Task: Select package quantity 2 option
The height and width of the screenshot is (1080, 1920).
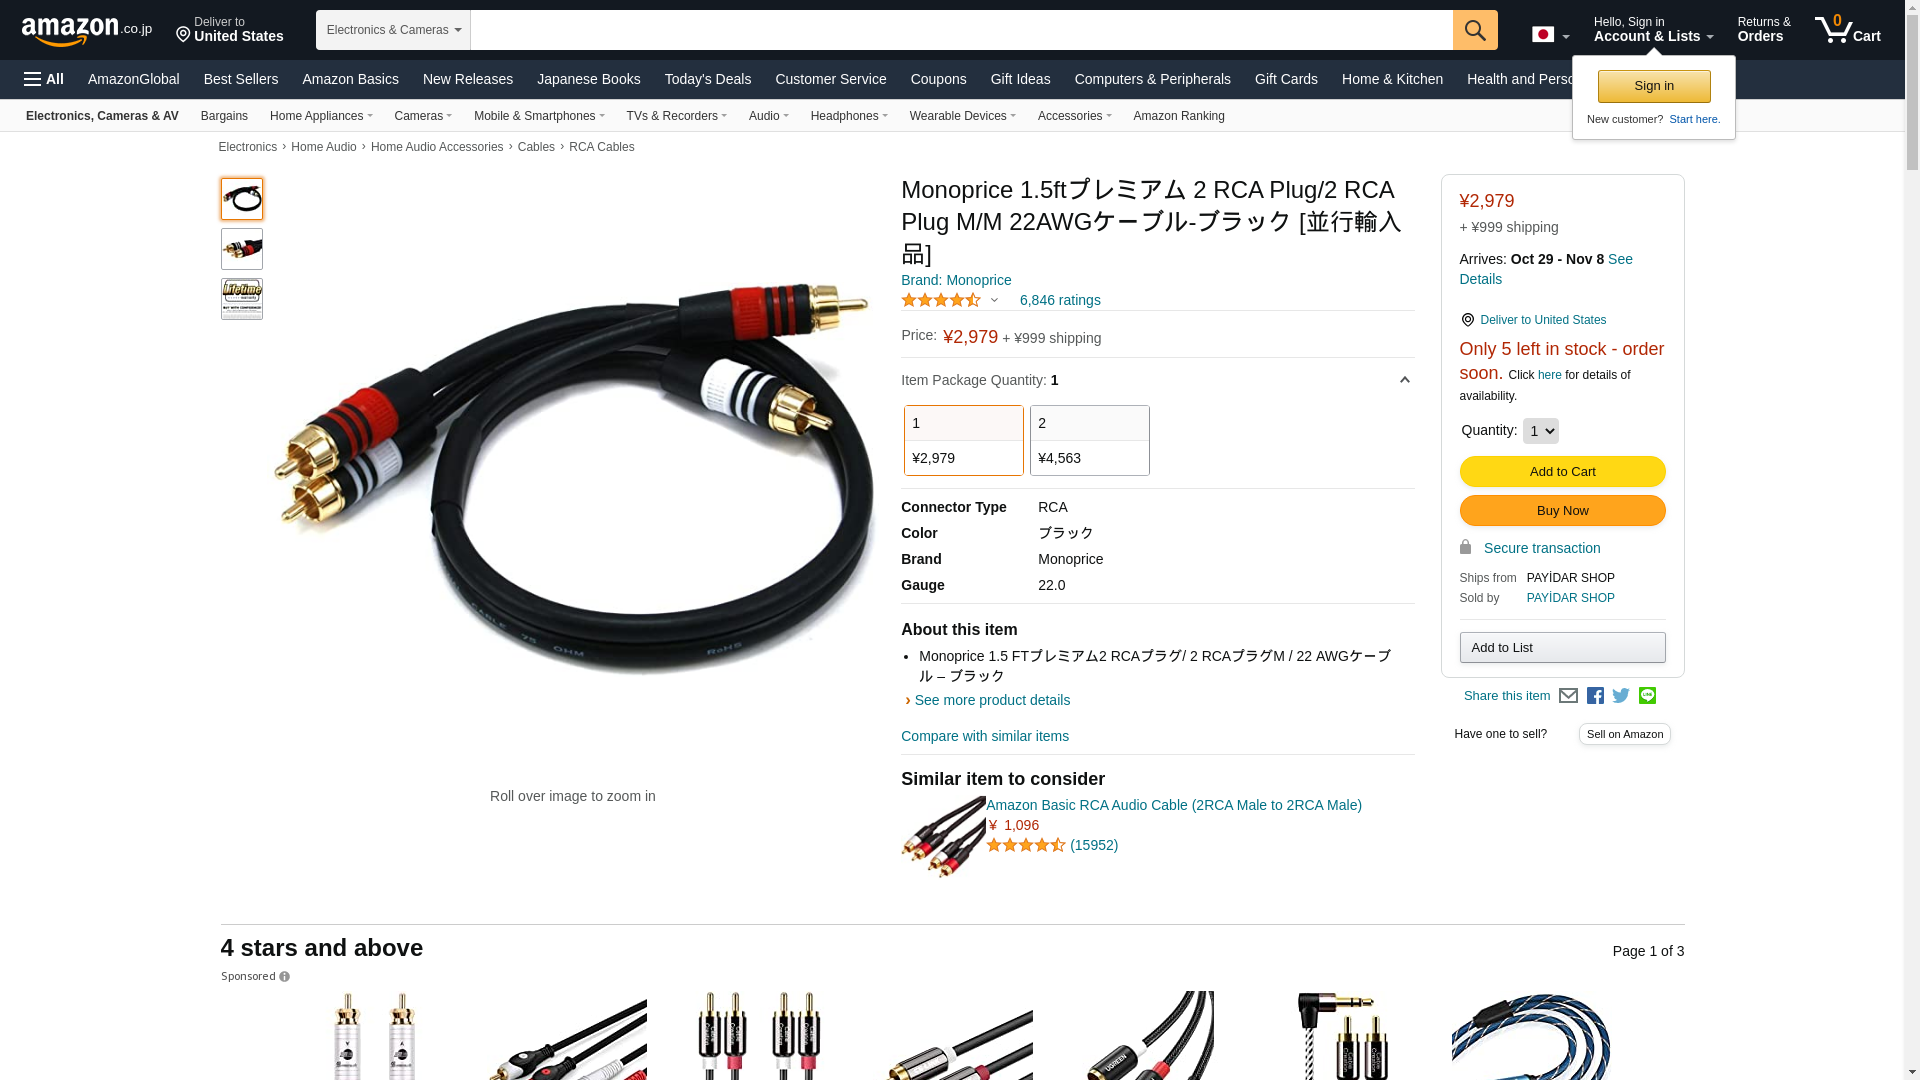Action: point(1089,440)
